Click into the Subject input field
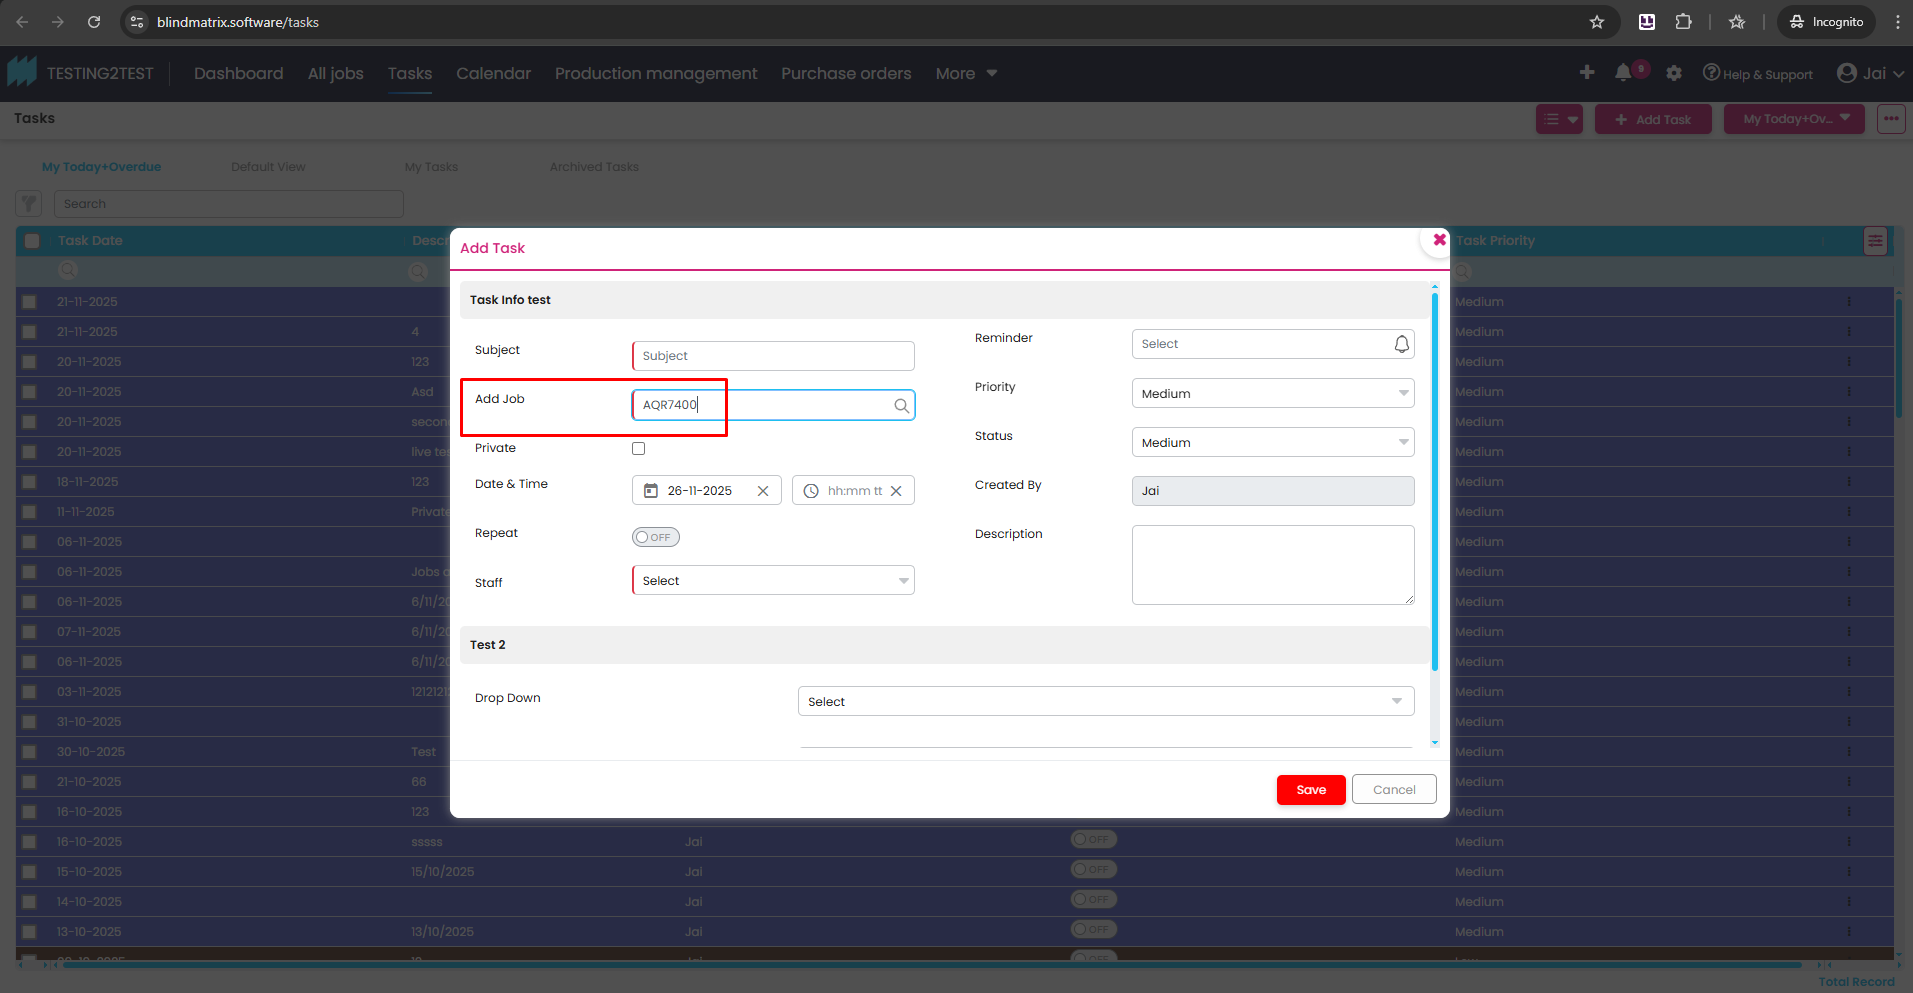The image size is (1913, 993). point(773,356)
